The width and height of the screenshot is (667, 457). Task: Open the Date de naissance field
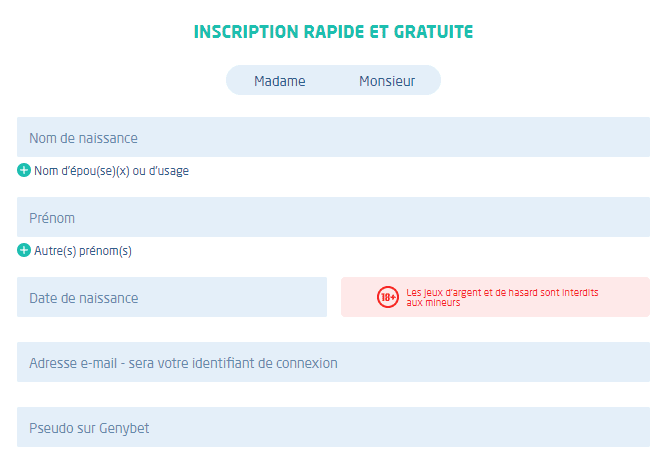pos(172,297)
